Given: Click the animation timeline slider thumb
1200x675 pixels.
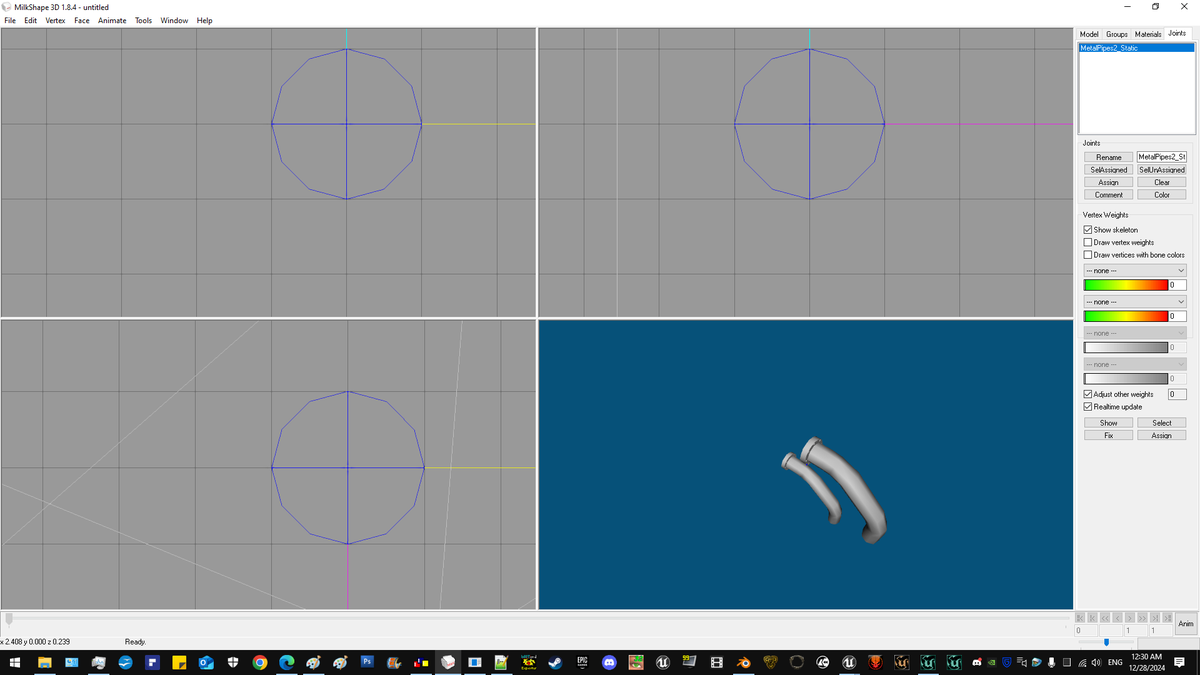Looking at the screenshot, I should [x=9, y=619].
